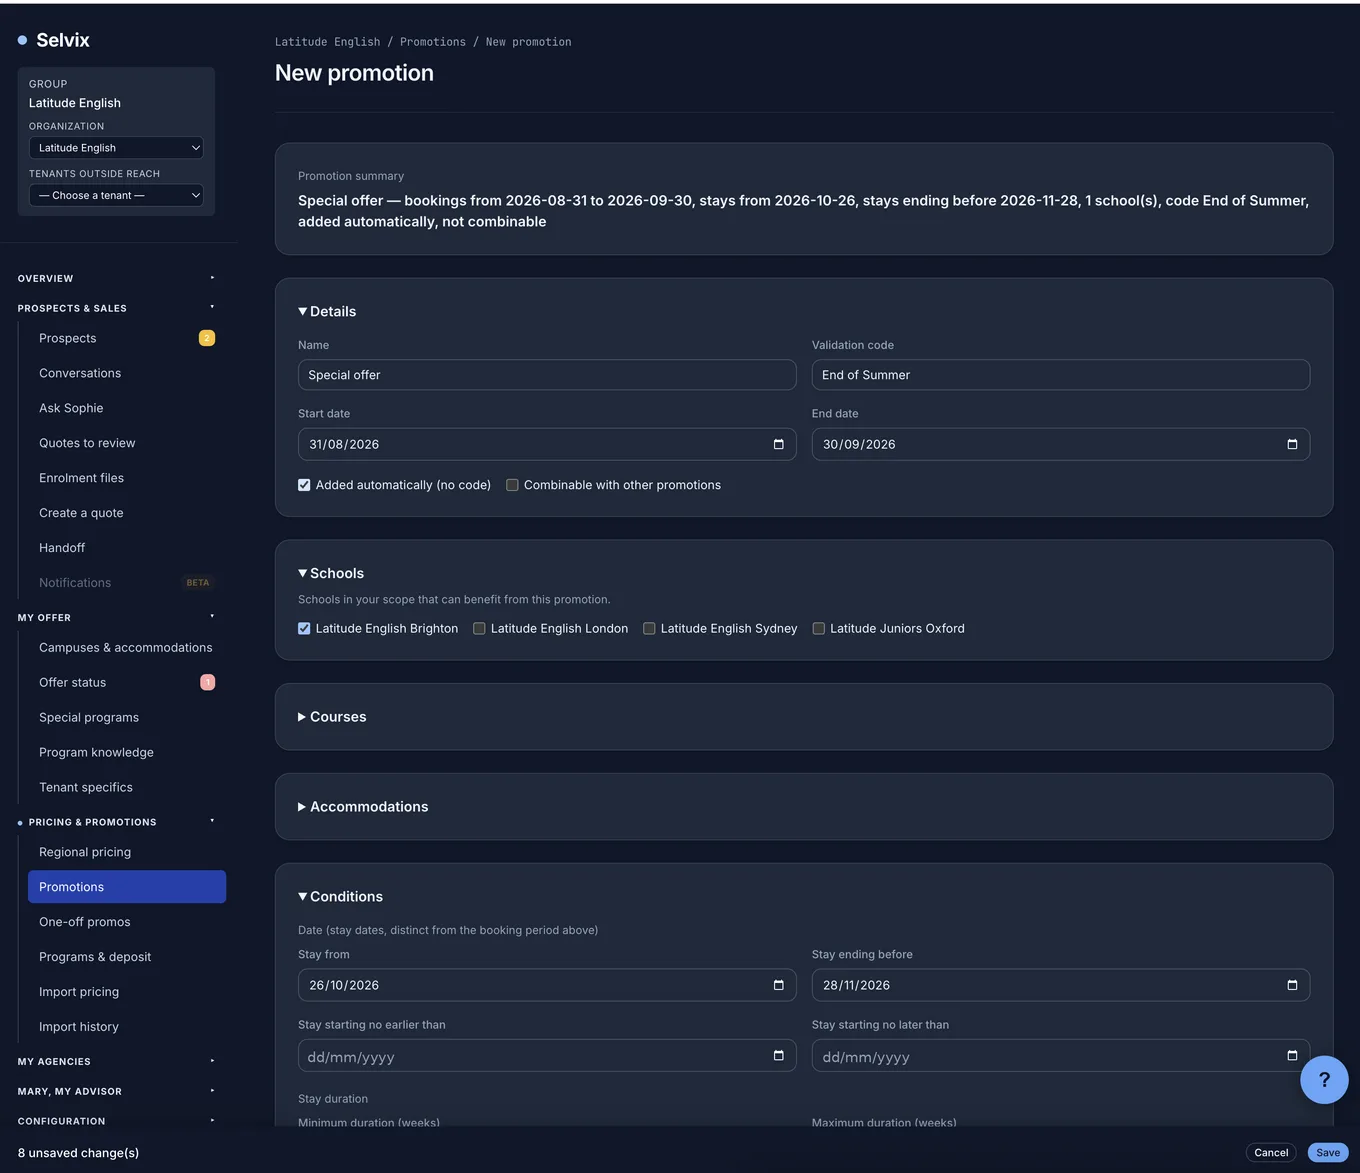Click the Prospects count badge
The width and height of the screenshot is (1360, 1173).
click(x=207, y=338)
